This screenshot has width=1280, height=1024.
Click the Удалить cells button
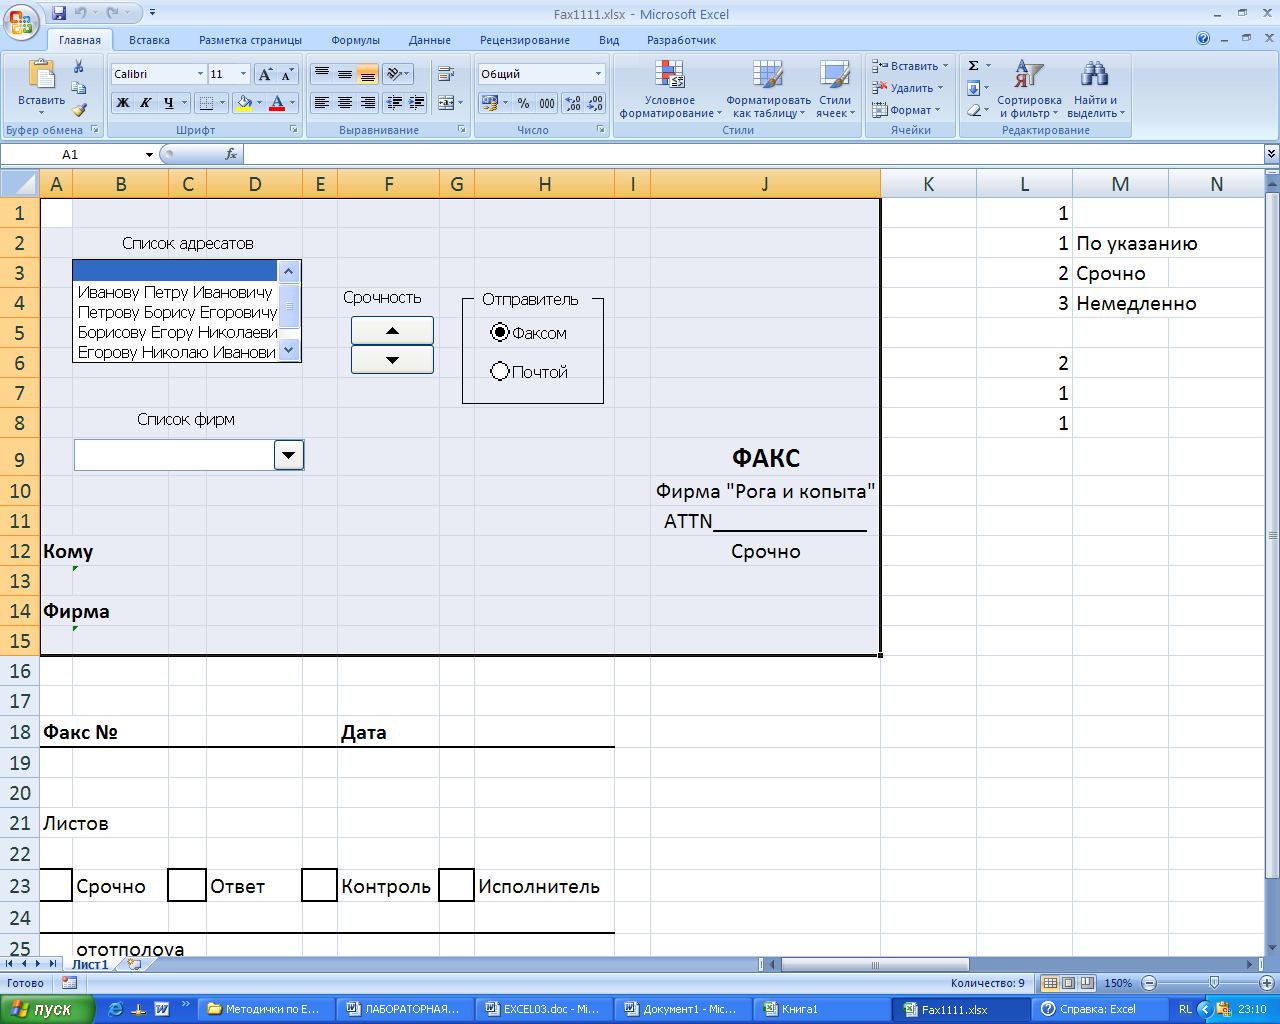[x=907, y=88]
